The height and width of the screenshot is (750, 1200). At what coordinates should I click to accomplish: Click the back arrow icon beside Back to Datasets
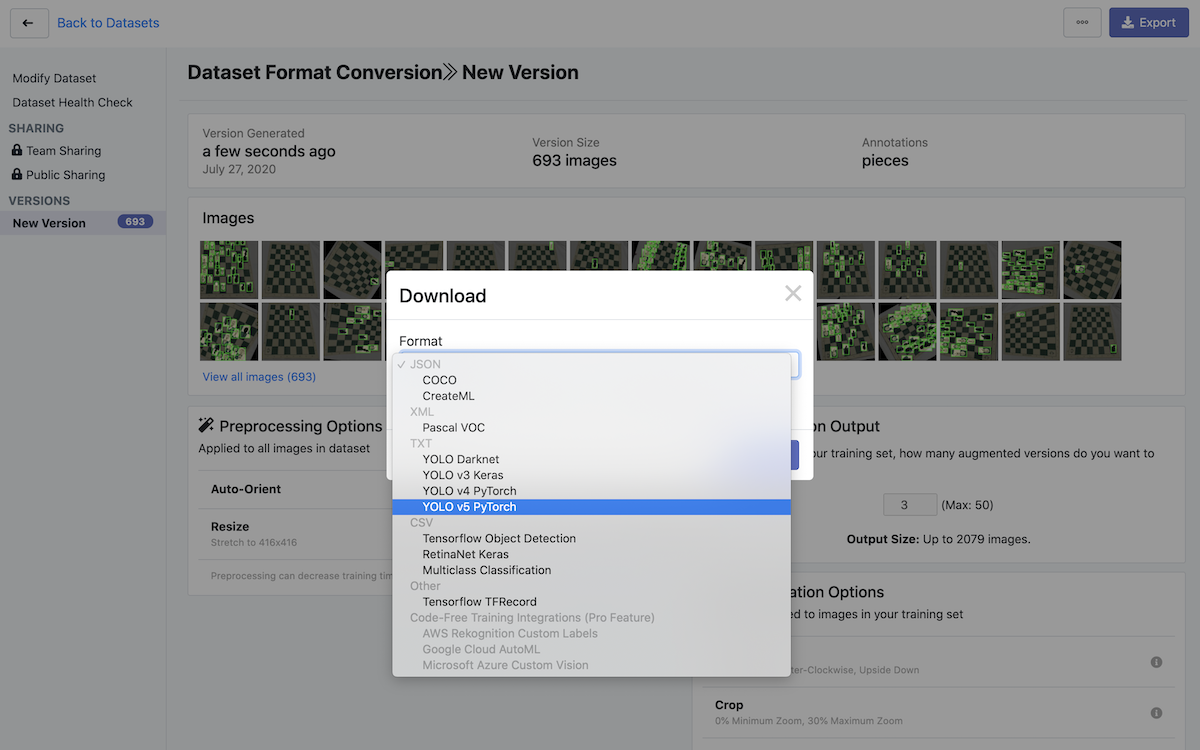pos(28,23)
